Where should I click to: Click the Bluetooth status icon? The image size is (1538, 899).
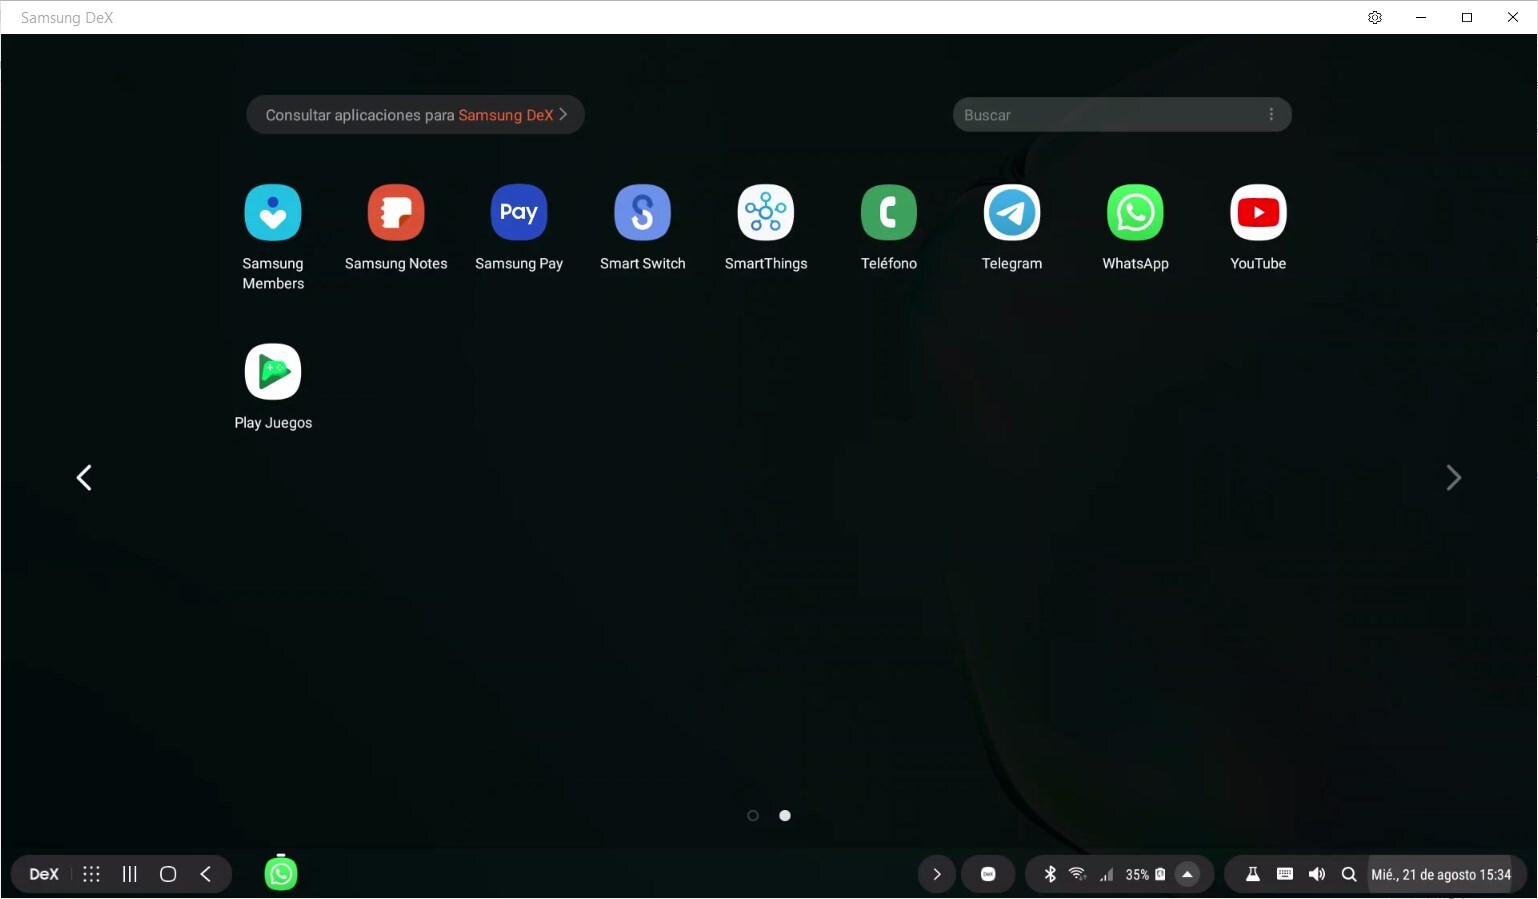[x=1050, y=874]
